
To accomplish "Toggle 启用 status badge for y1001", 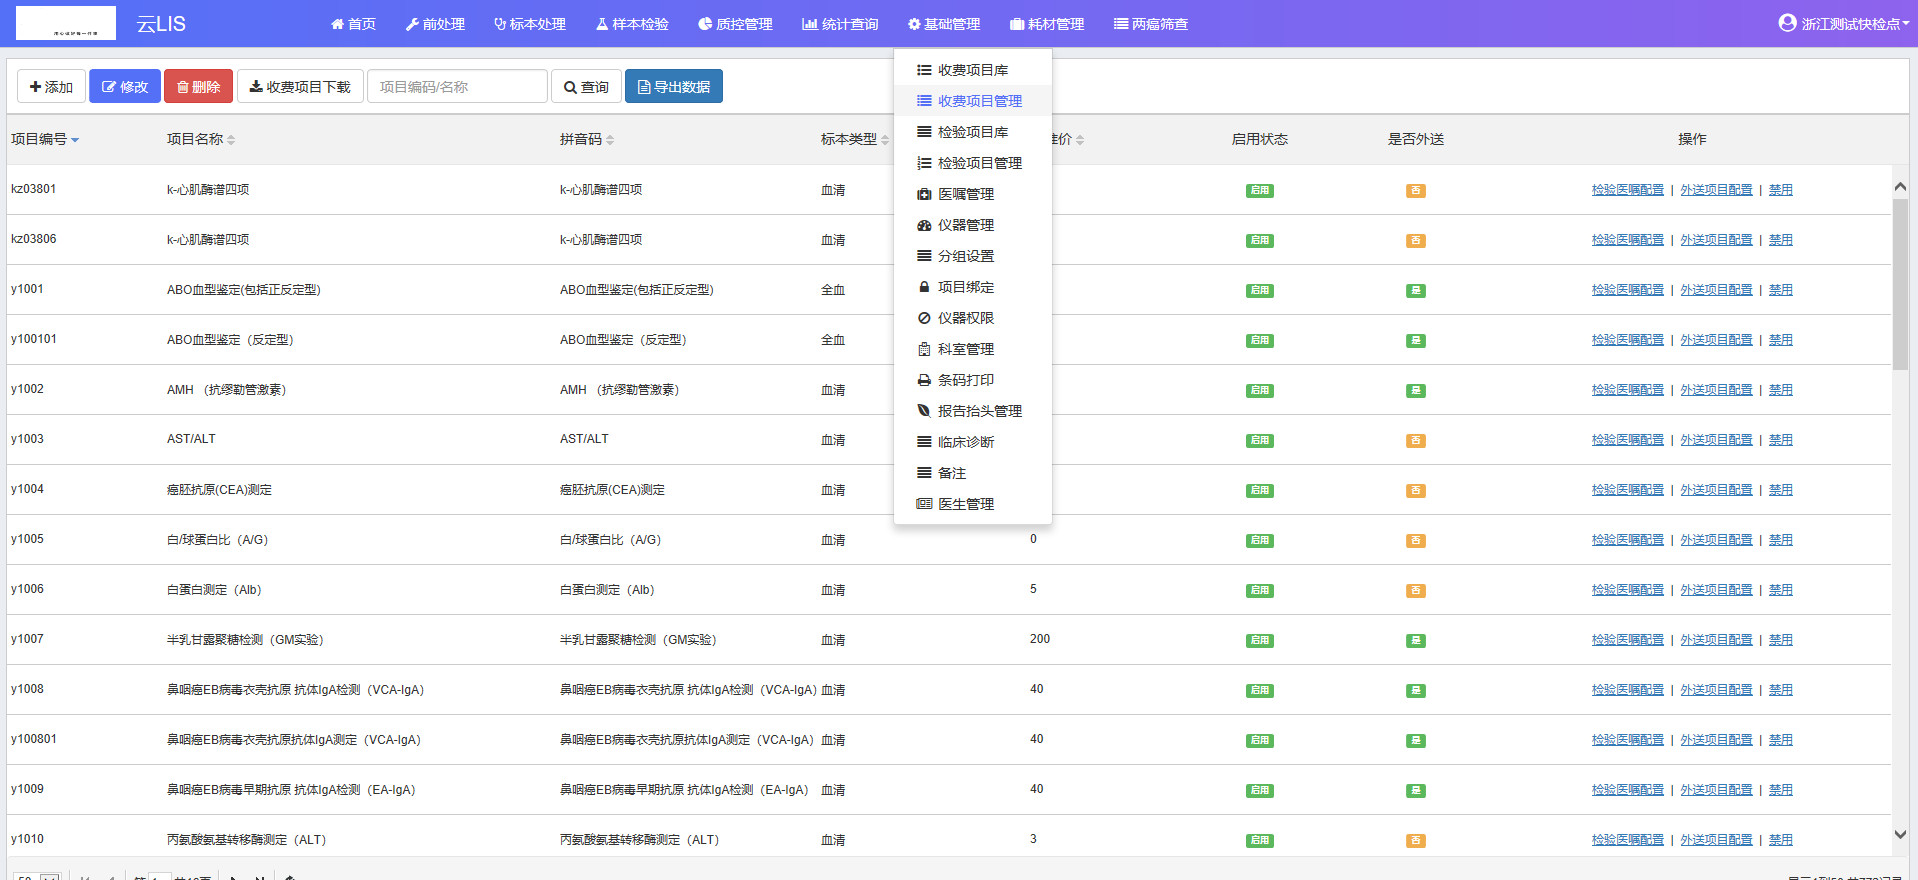I will tap(1259, 290).
